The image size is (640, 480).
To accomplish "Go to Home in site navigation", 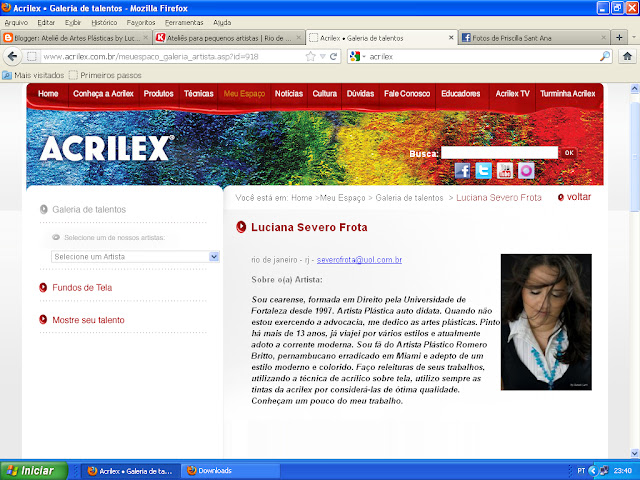I will pyautogui.click(x=48, y=93).
